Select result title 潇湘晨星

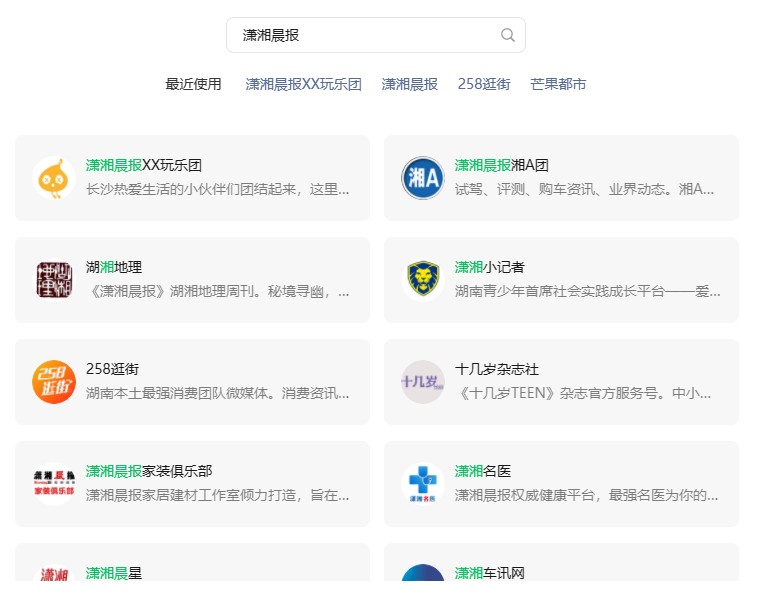[x=114, y=573]
